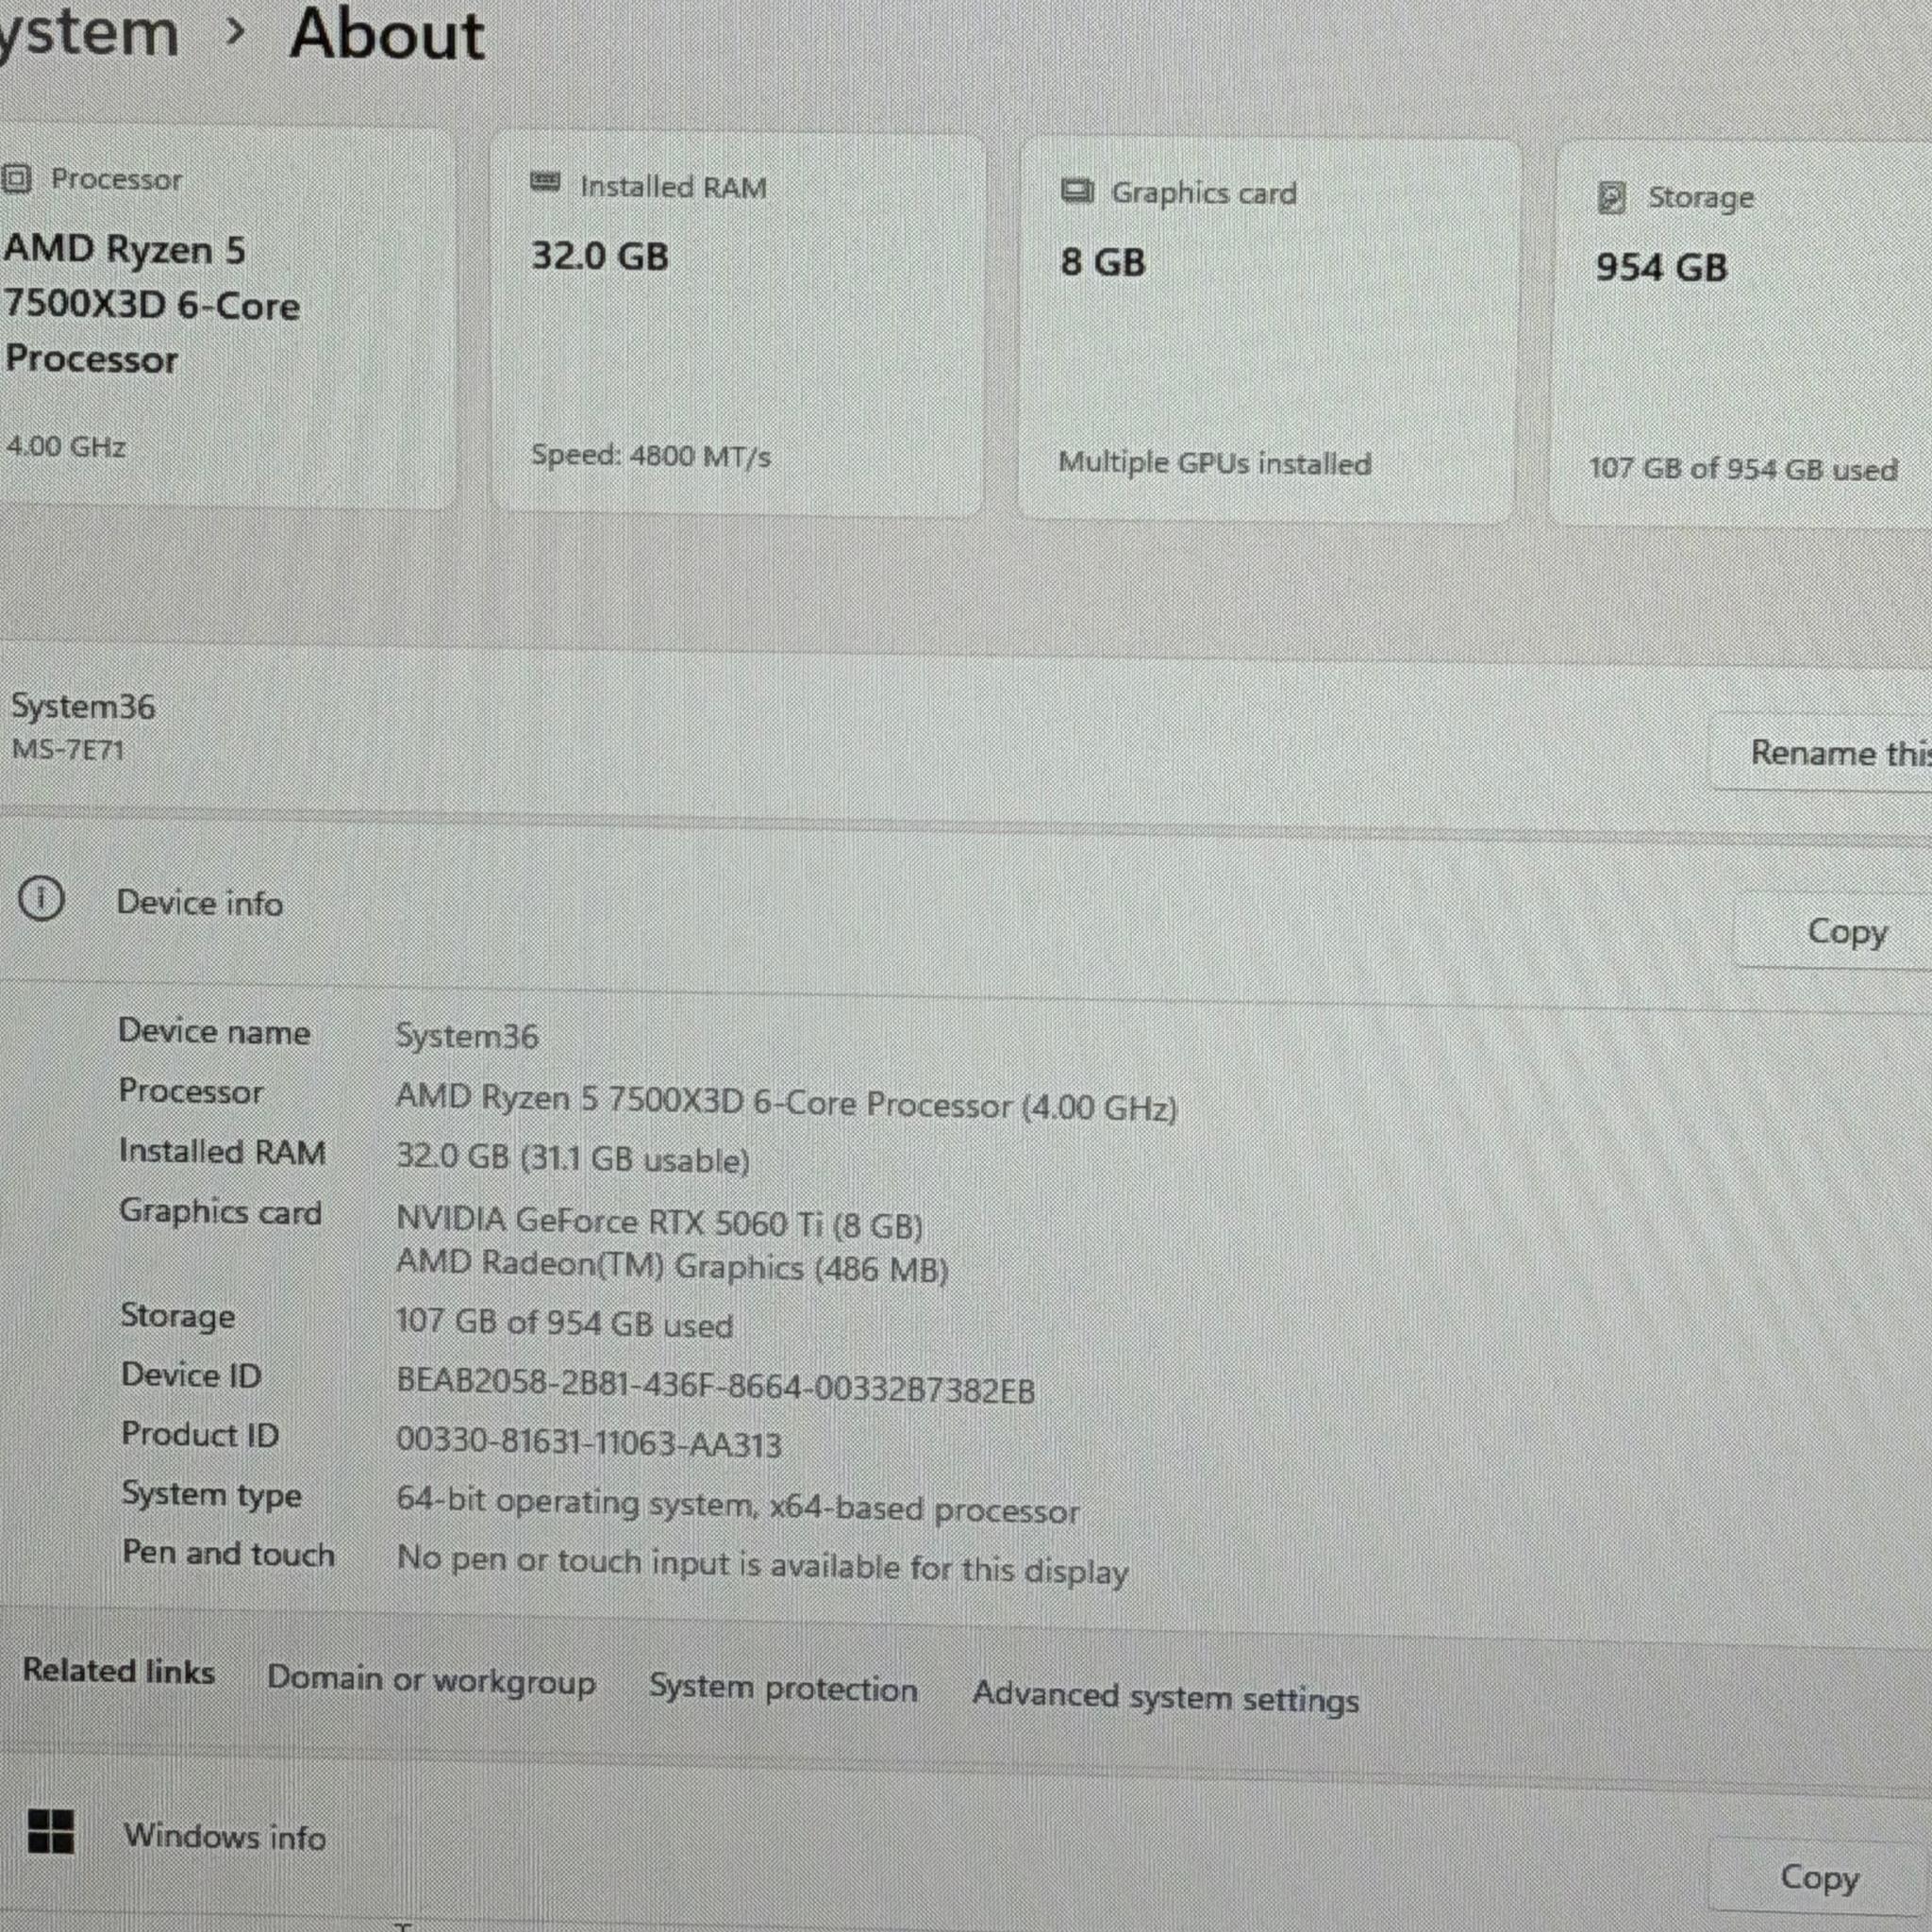Click the Processor title in the top card
The width and height of the screenshot is (1932, 1932).
point(116,179)
